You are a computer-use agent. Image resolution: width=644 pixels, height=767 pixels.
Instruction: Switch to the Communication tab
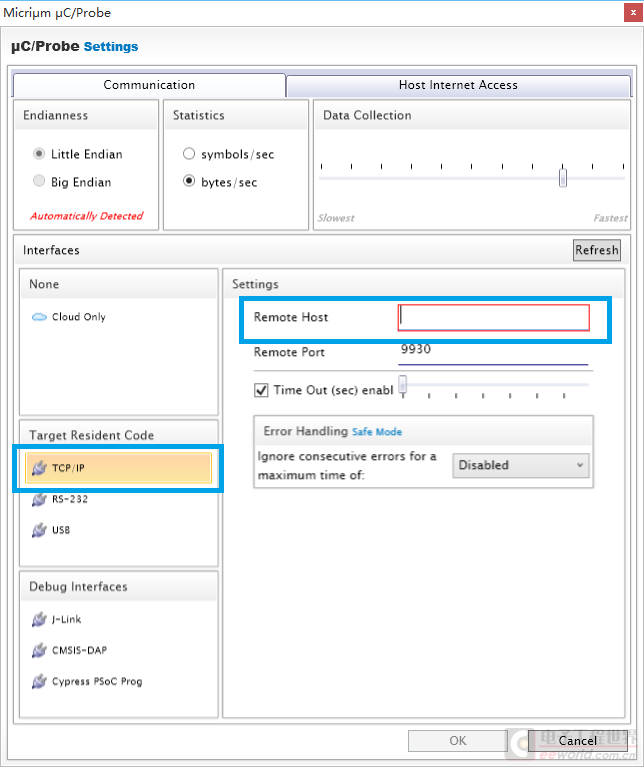coord(149,85)
